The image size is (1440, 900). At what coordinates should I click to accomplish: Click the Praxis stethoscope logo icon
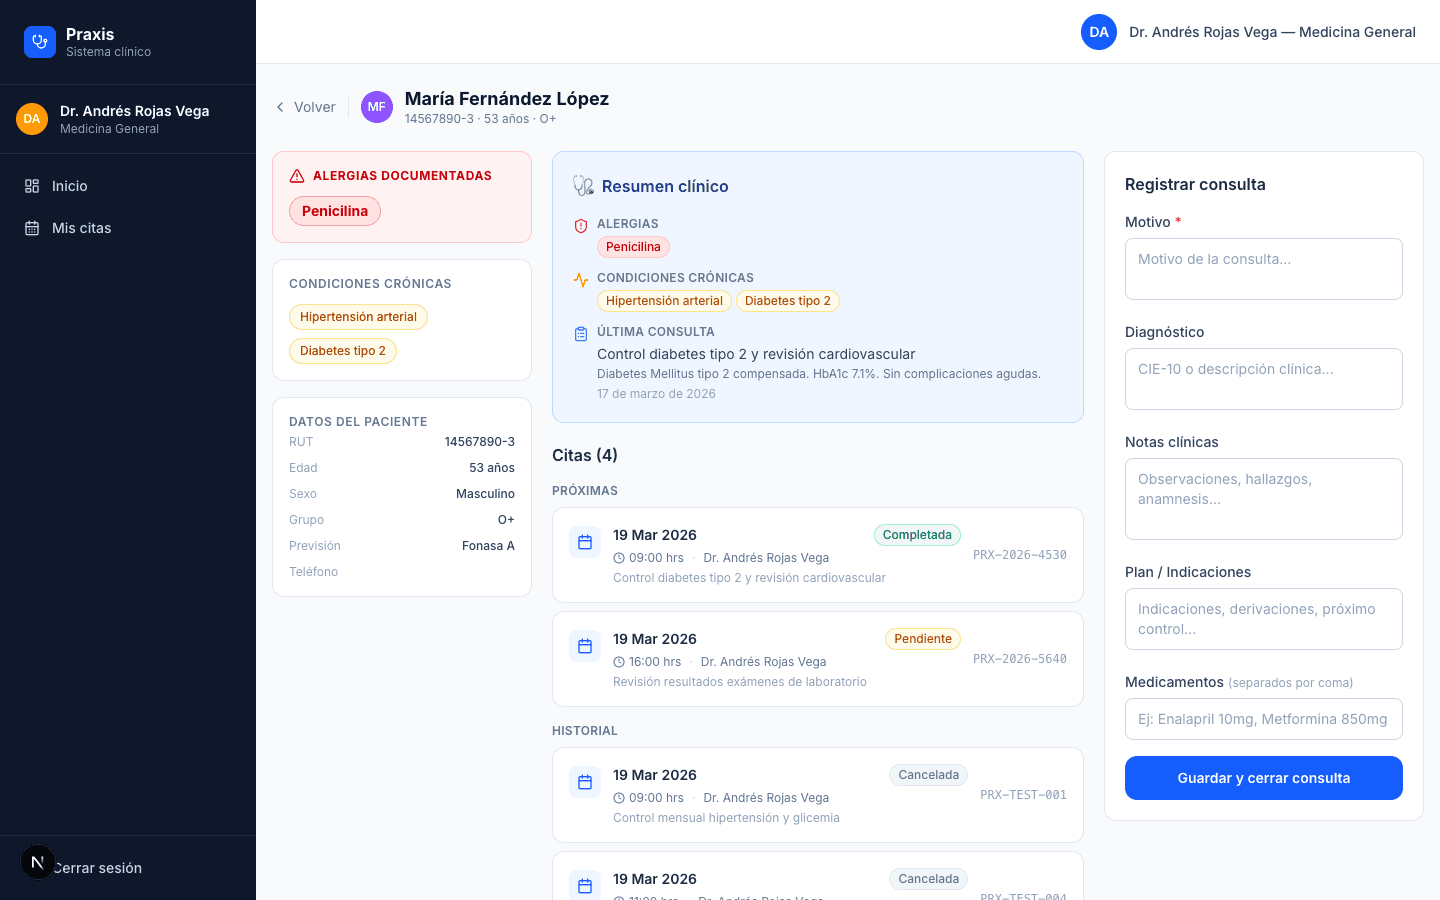[x=40, y=42]
